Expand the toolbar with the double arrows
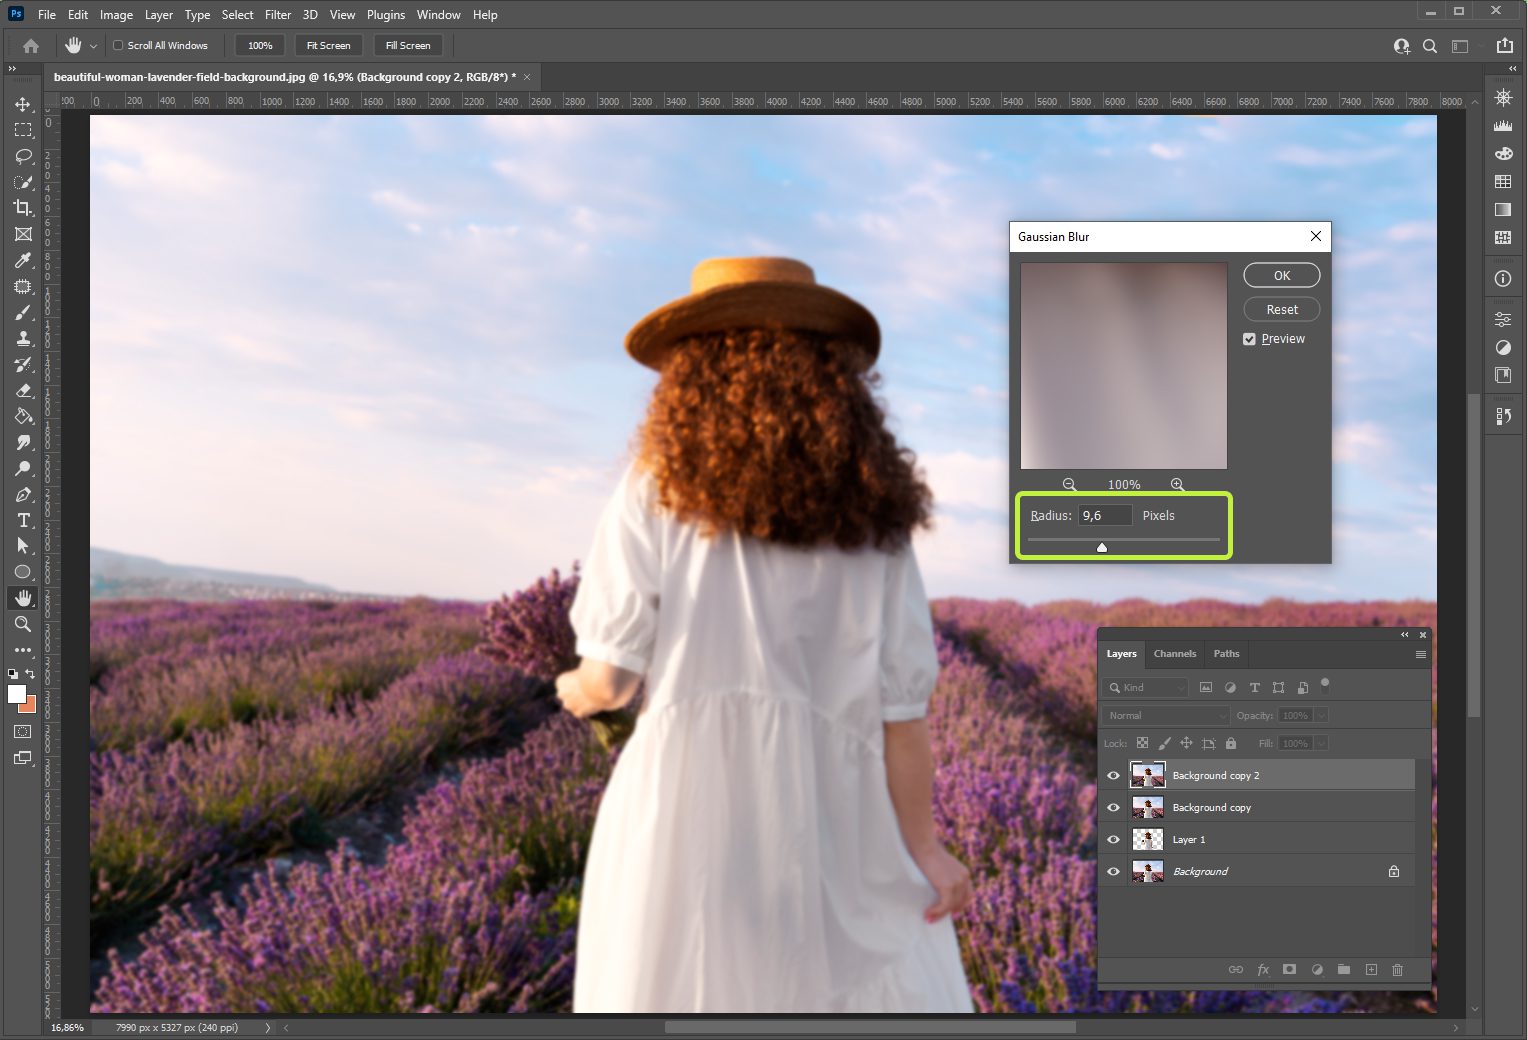This screenshot has width=1527, height=1040. tap(12, 68)
